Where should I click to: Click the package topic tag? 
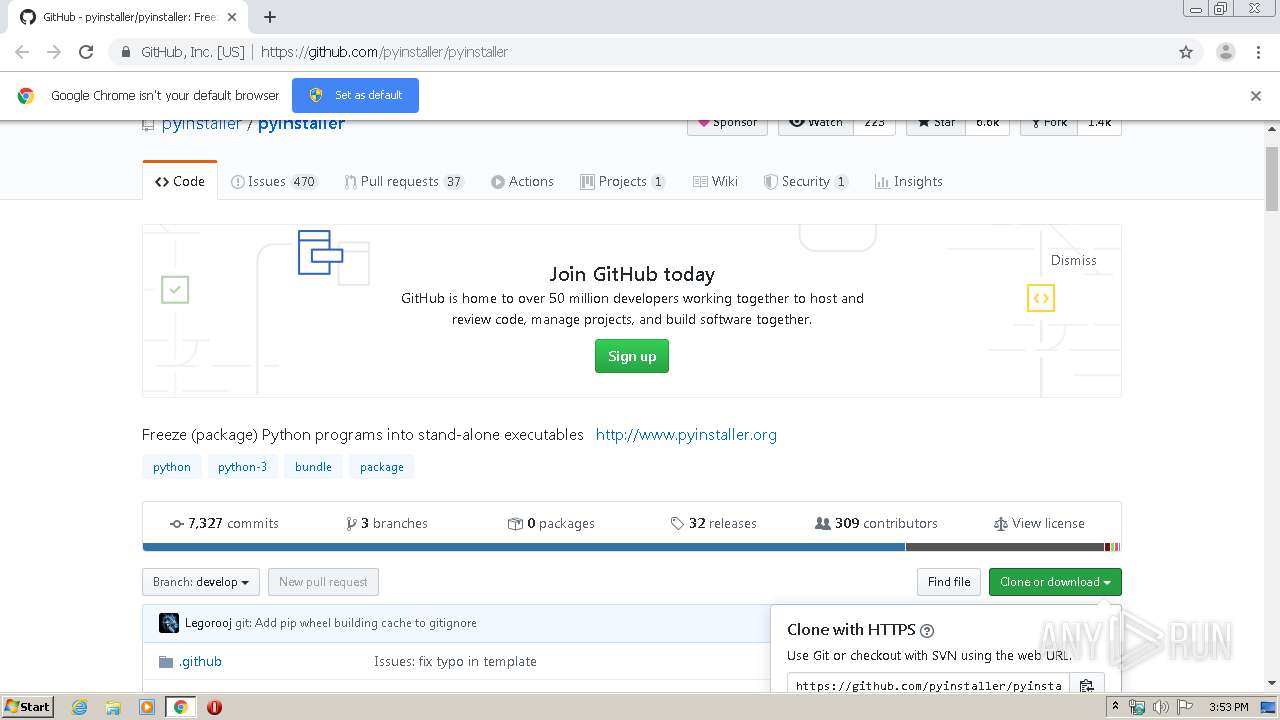(x=382, y=467)
